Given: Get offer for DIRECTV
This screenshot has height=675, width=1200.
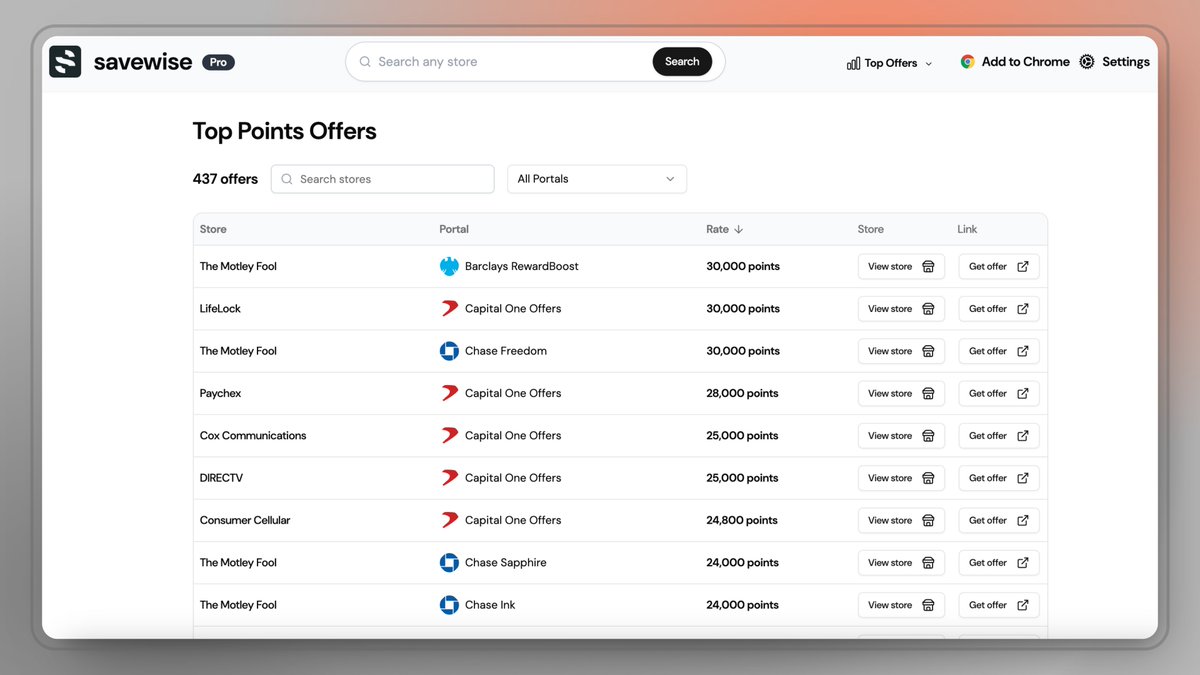Looking at the screenshot, I should tap(999, 478).
